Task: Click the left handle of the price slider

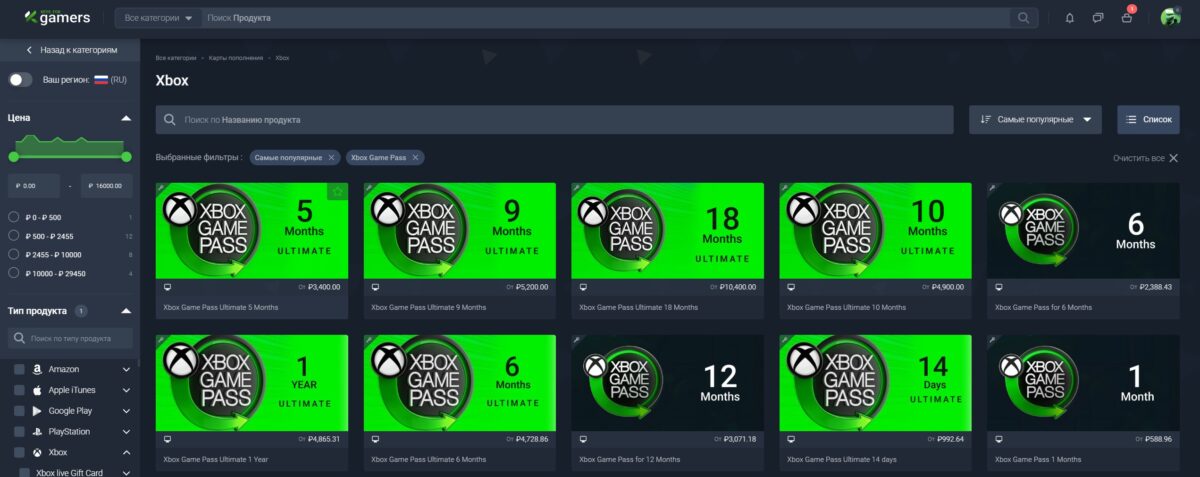Action: [x=14, y=157]
